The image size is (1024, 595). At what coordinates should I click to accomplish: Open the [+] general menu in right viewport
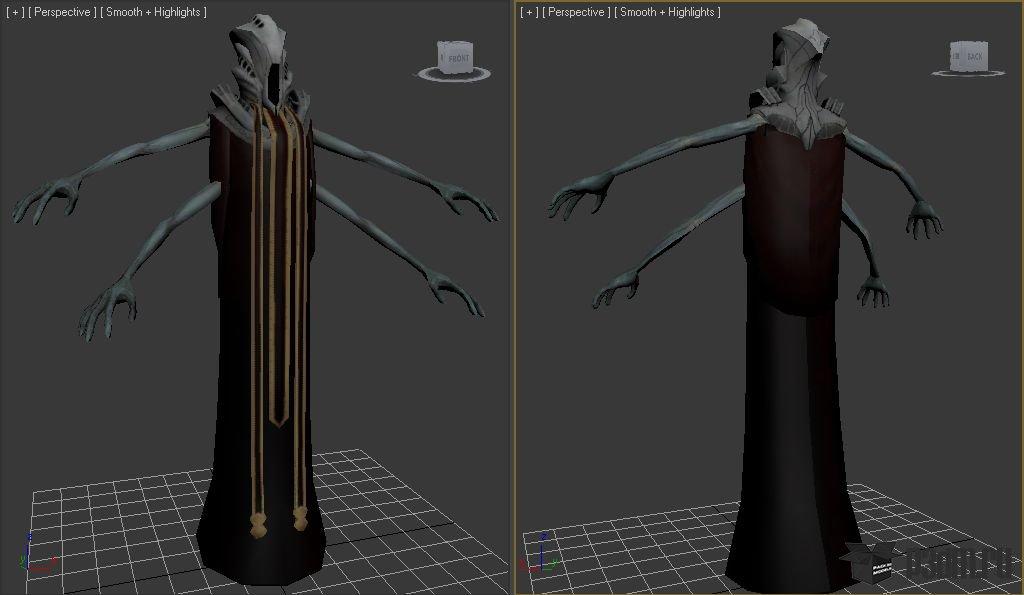click(529, 12)
